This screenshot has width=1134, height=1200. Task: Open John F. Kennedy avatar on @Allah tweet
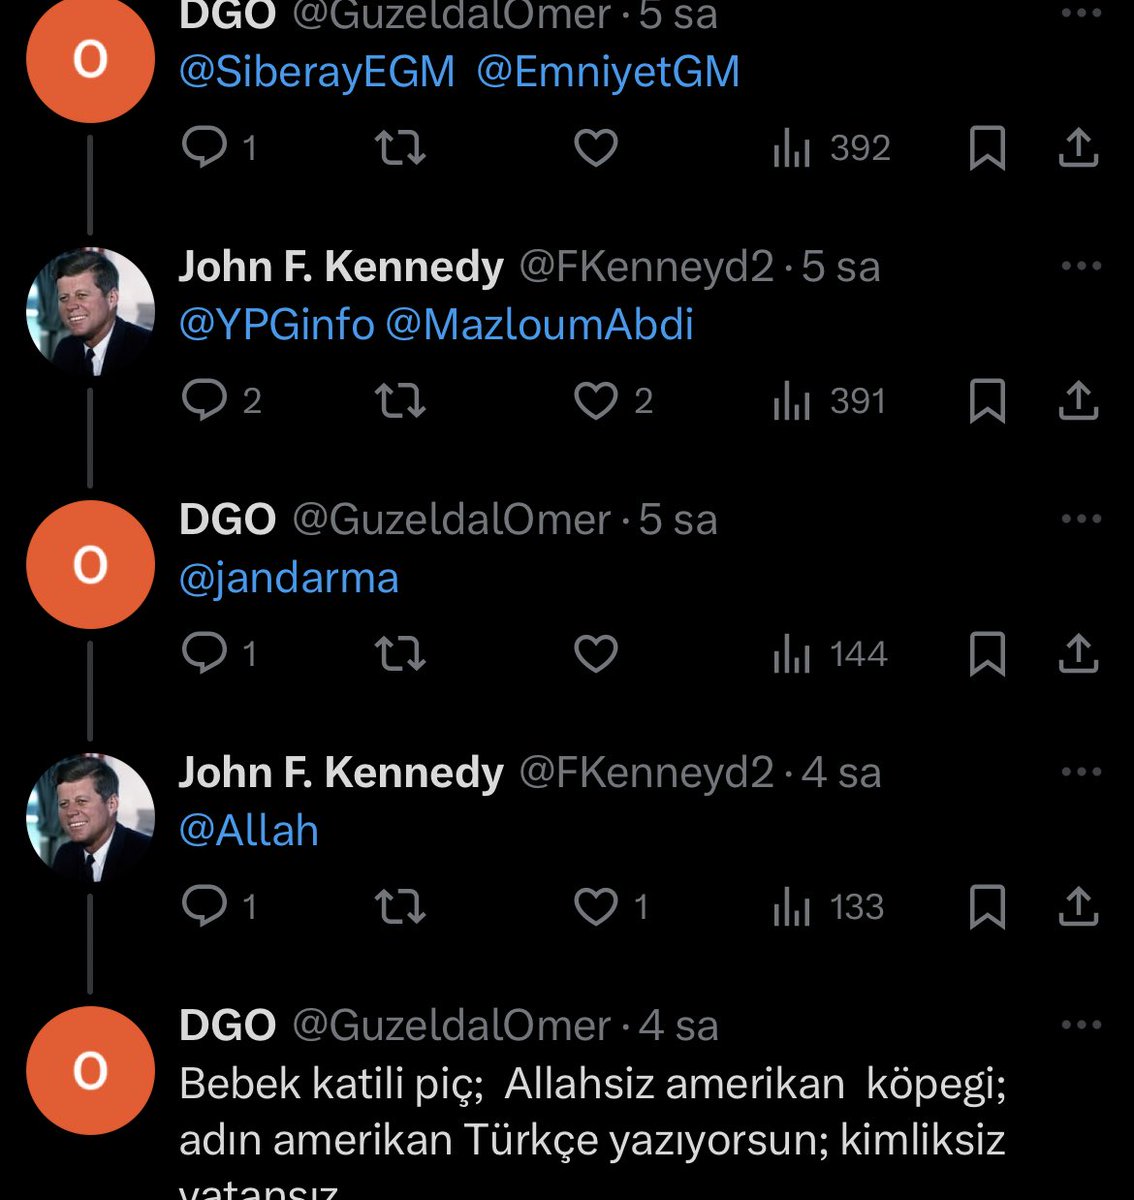(x=90, y=818)
